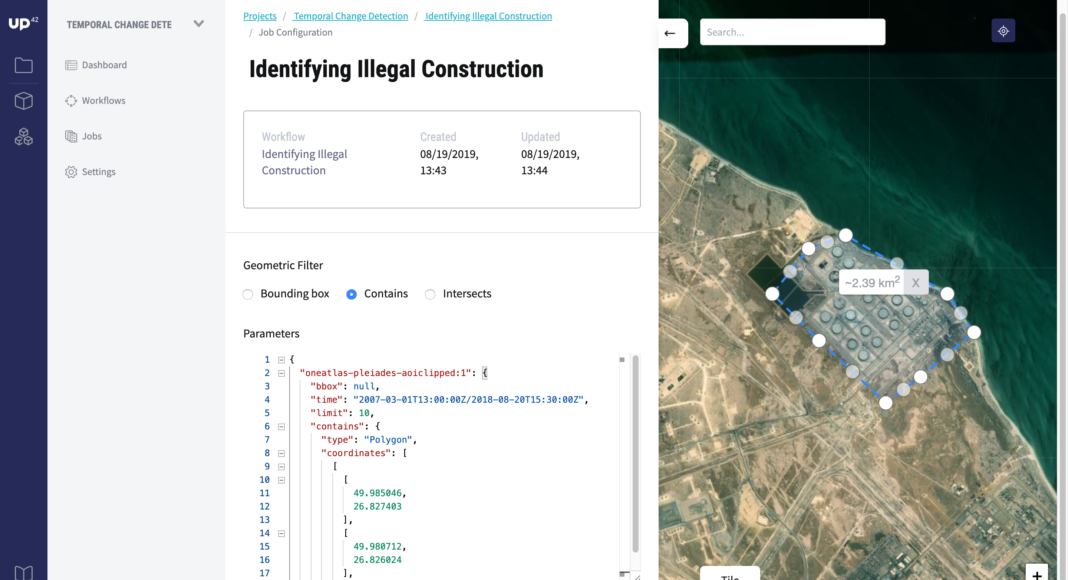
Task: Collapse map panel with back arrow
Action: pos(670,33)
